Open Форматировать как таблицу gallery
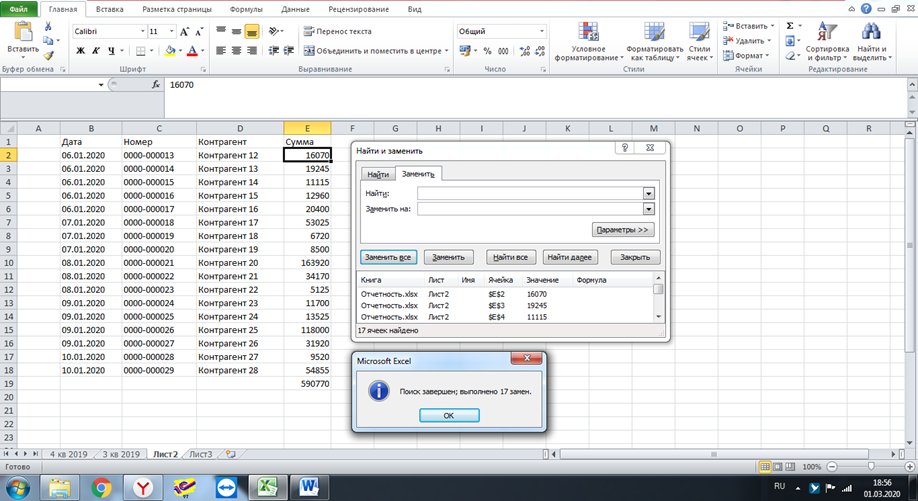 [x=654, y=42]
